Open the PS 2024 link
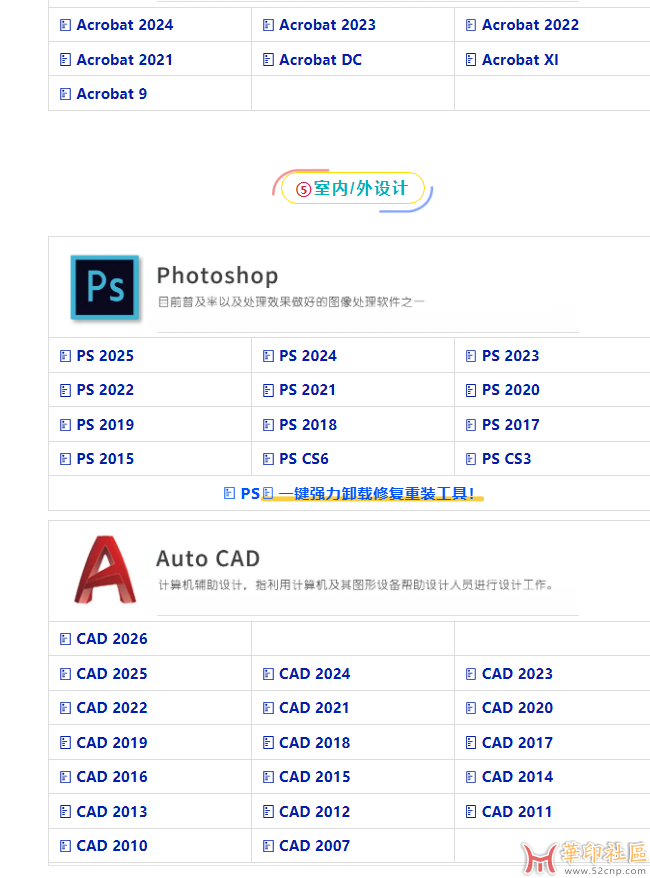Screen dimensions: 650x878 coord(307,356)
